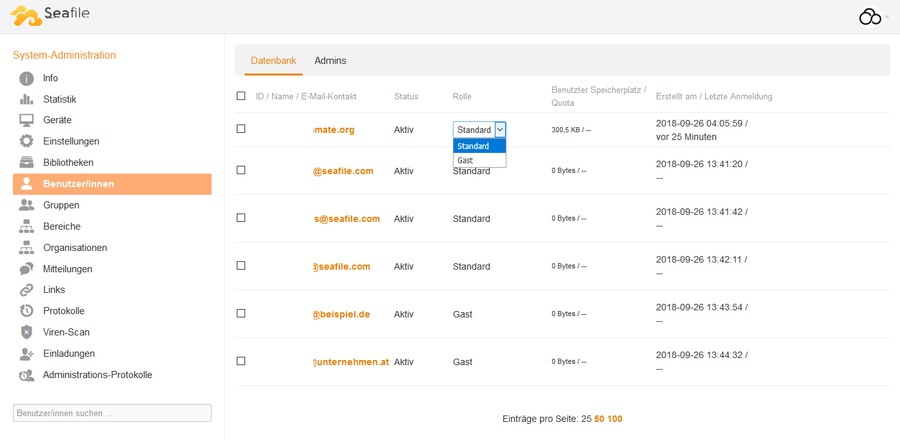Click the Protokolle history clock icon

pyautogui.click(x=26, y=311)
